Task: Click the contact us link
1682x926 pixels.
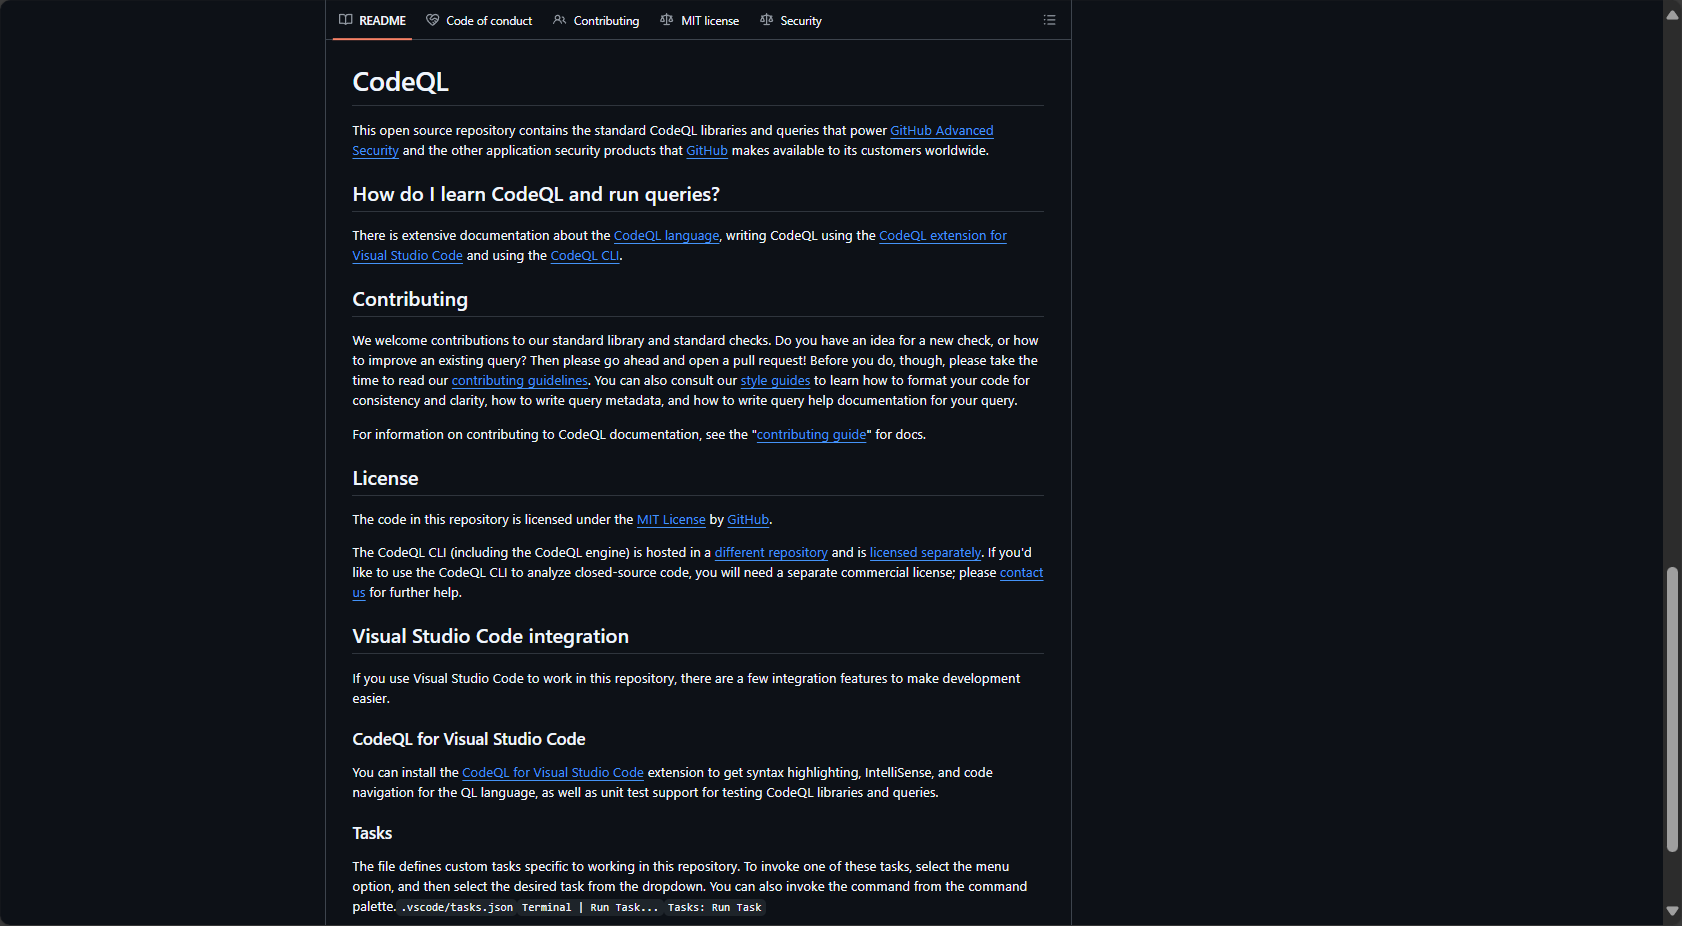Action: click(1021, 573)
